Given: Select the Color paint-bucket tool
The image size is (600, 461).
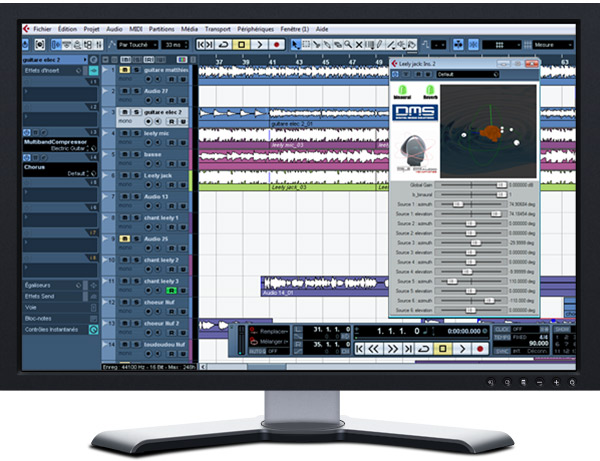Looking at the screenshot, I should pos(412,45).
